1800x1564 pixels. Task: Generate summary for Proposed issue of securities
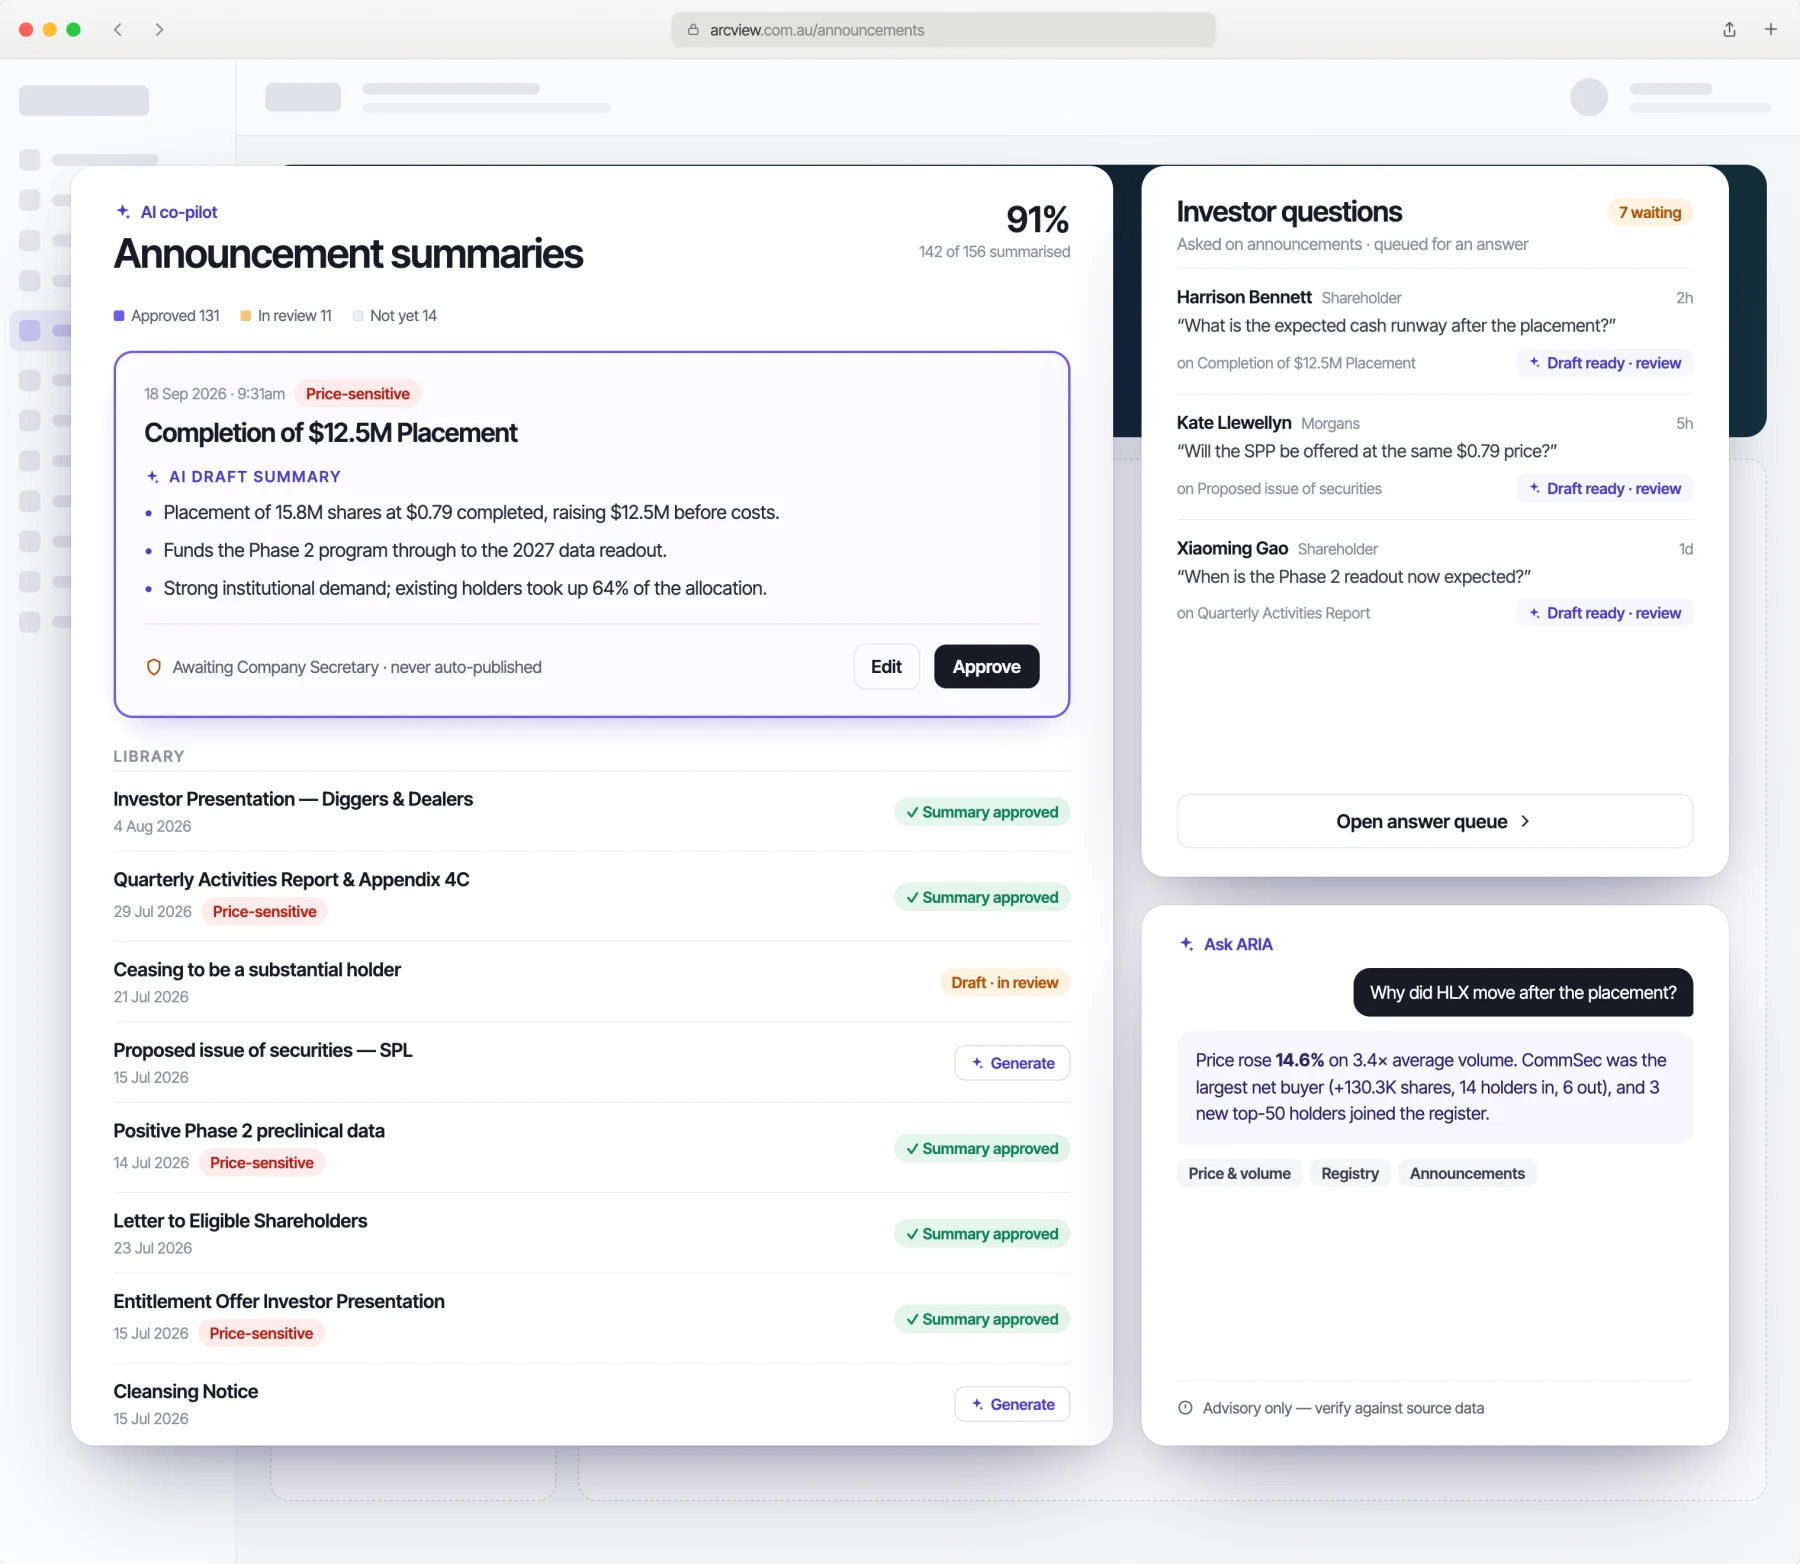(1012, 1063)
